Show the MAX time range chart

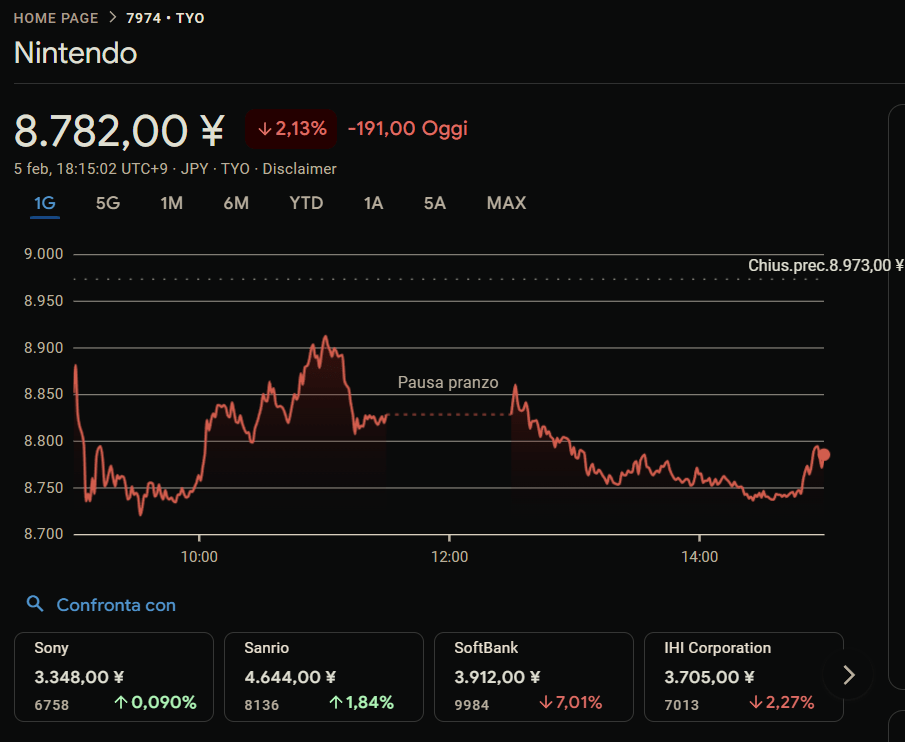tap(506, 203)
